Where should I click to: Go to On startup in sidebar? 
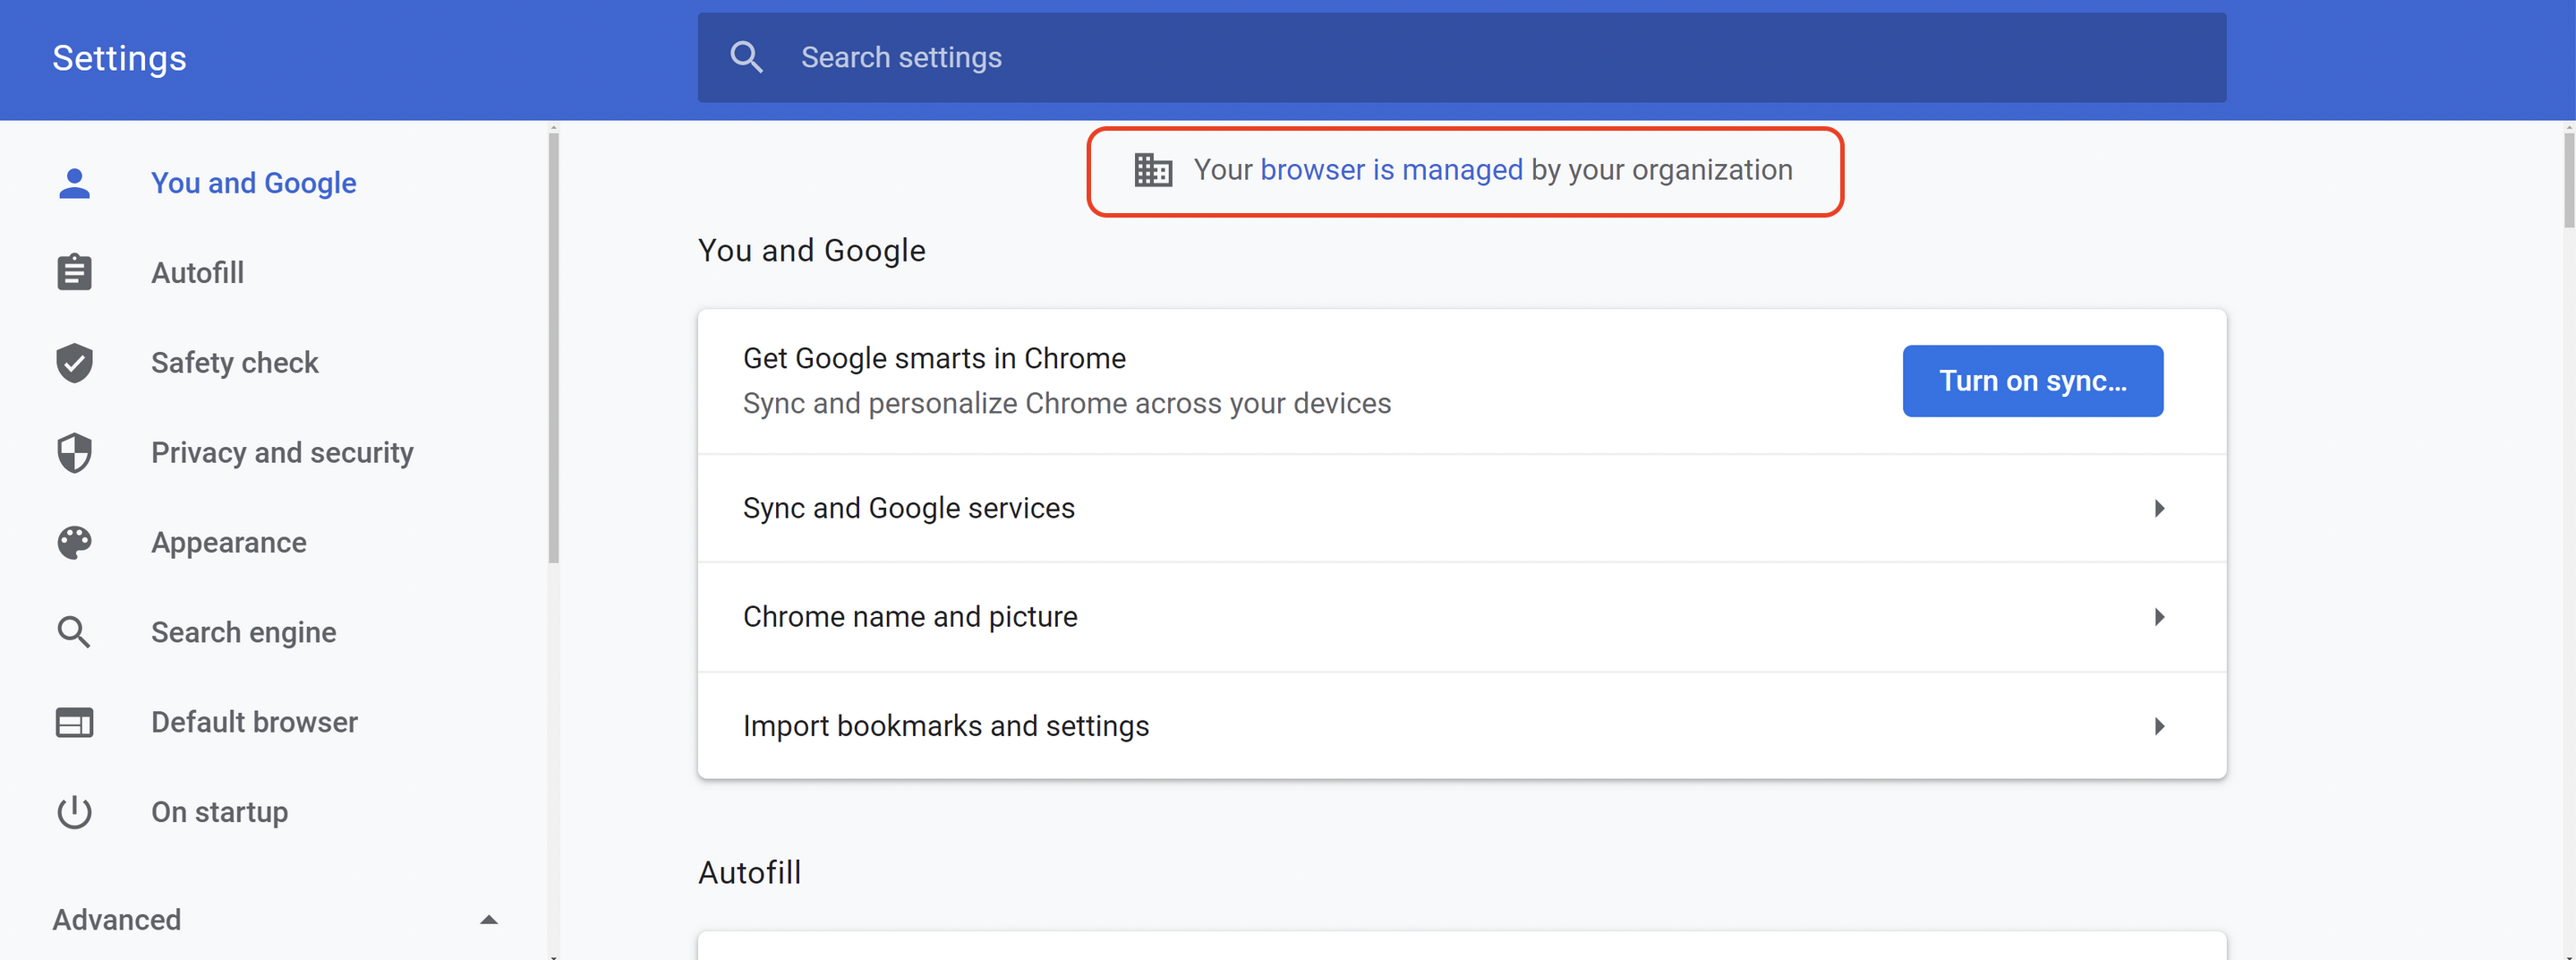pyautogui.click(x=219, y=812)
